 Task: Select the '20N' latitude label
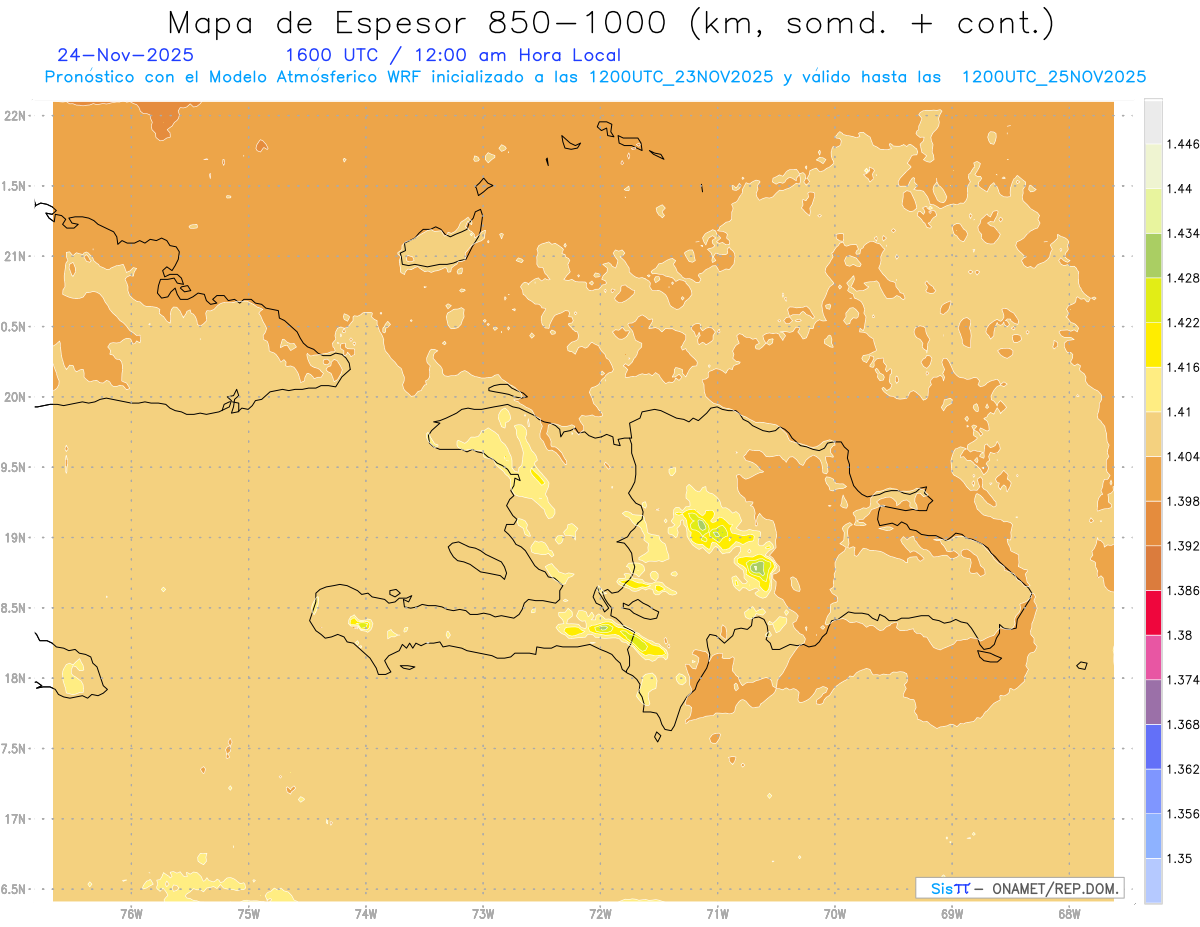(x=17, y=397)
